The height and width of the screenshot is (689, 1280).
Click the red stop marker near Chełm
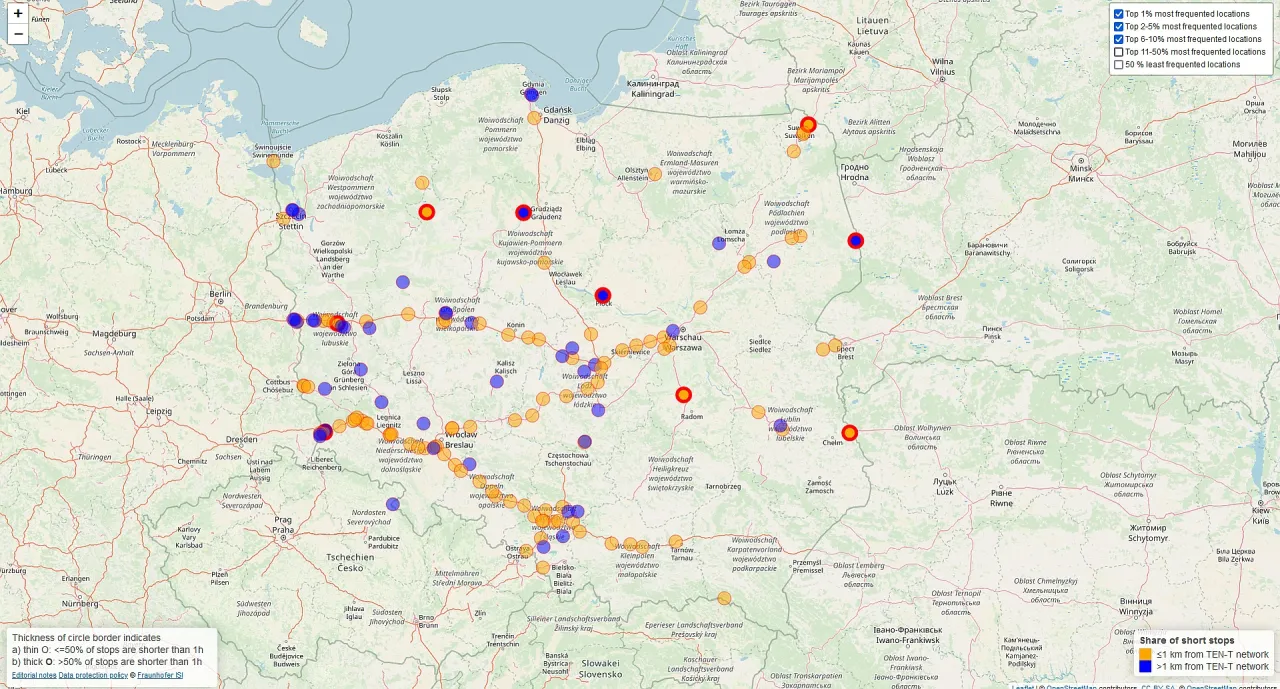pos(849,432)
